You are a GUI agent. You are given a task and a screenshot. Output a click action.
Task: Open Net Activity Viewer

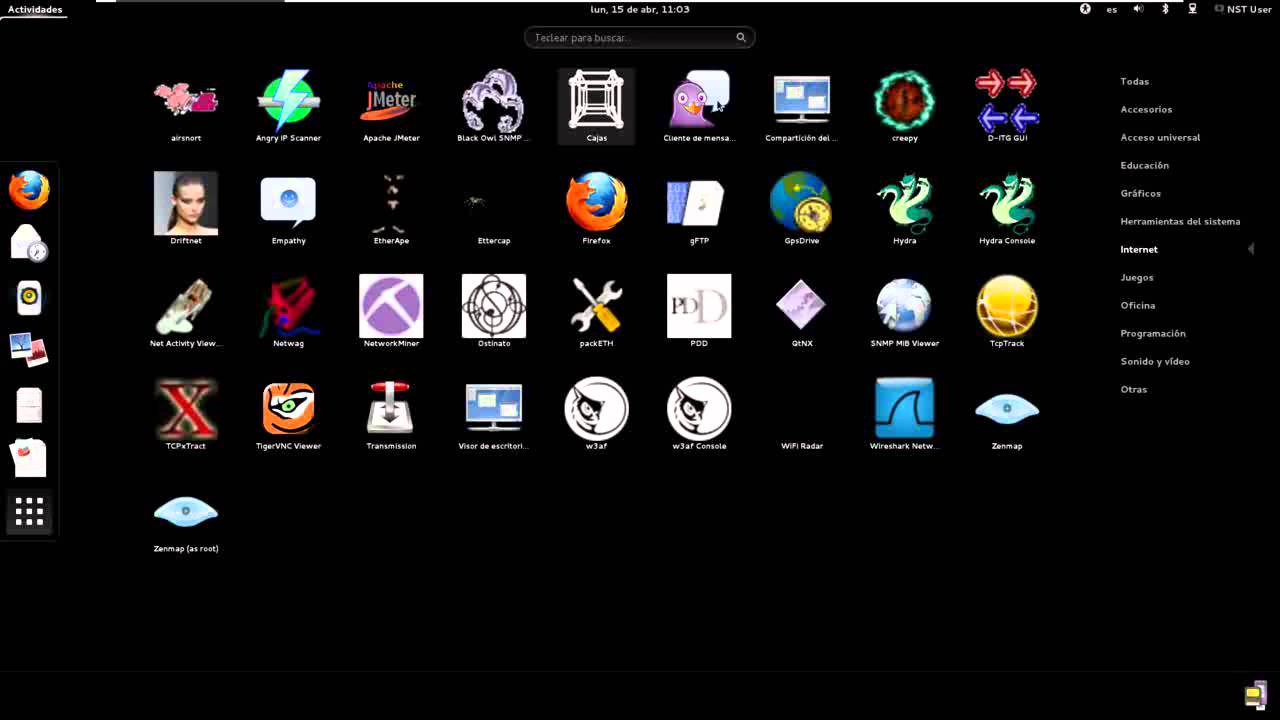[186, 312]
